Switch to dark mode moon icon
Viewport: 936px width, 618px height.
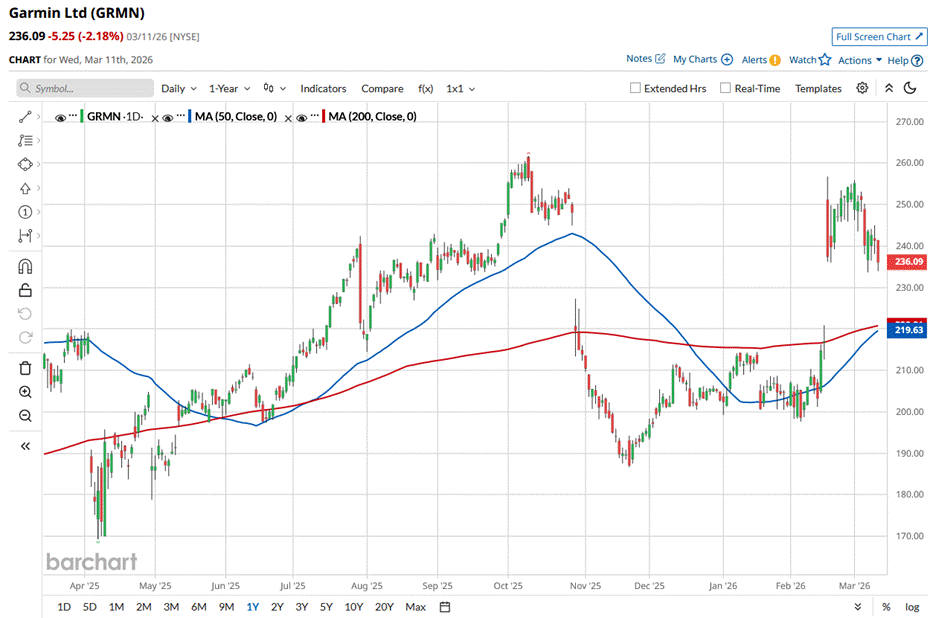(x=910, y=88)
